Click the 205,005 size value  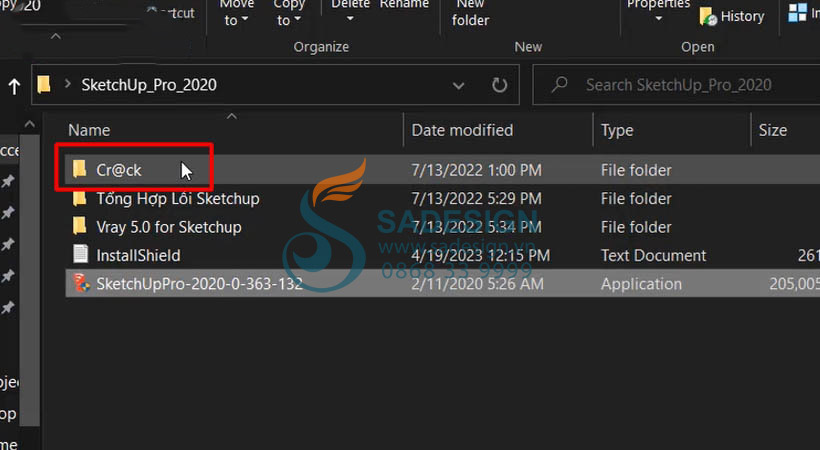tap(794, 284)
